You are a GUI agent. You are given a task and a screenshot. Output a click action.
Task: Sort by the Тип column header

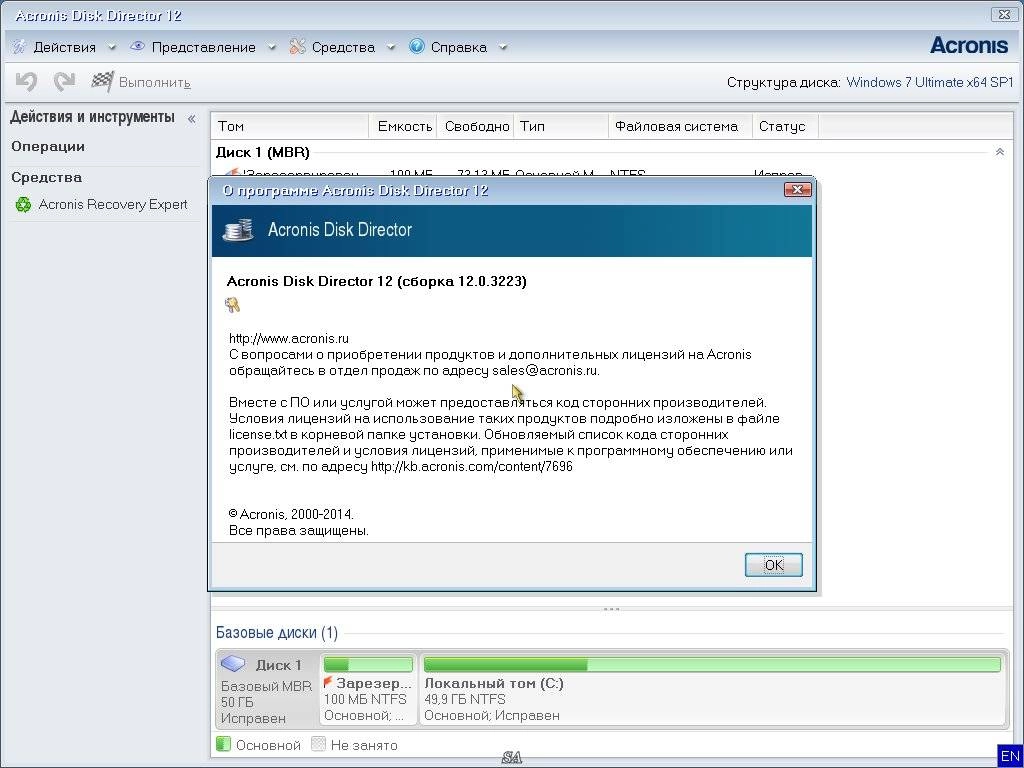[x=561, y=126]
